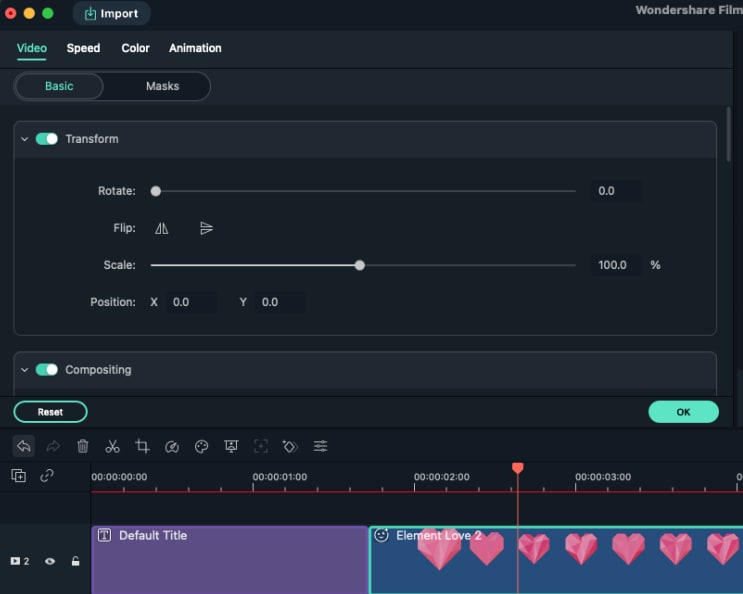Image resolution: width=743 pixels, height=594 pixels.
Task: Click the Position X field
Action: tap(192, 302)
